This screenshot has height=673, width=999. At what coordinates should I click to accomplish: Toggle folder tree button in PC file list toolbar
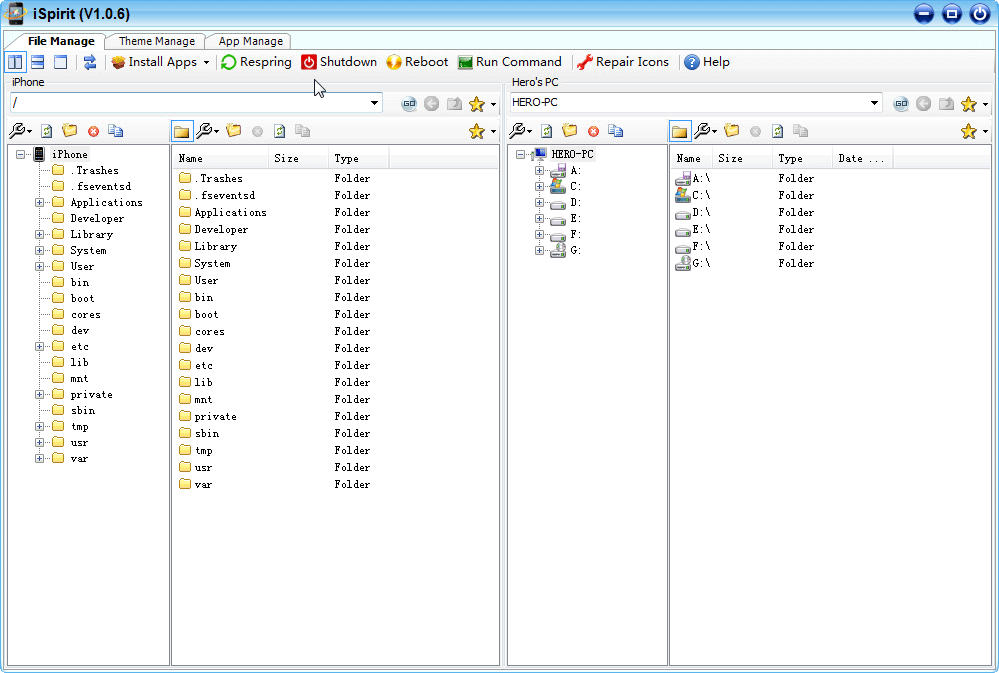click(x=680, y=132)
